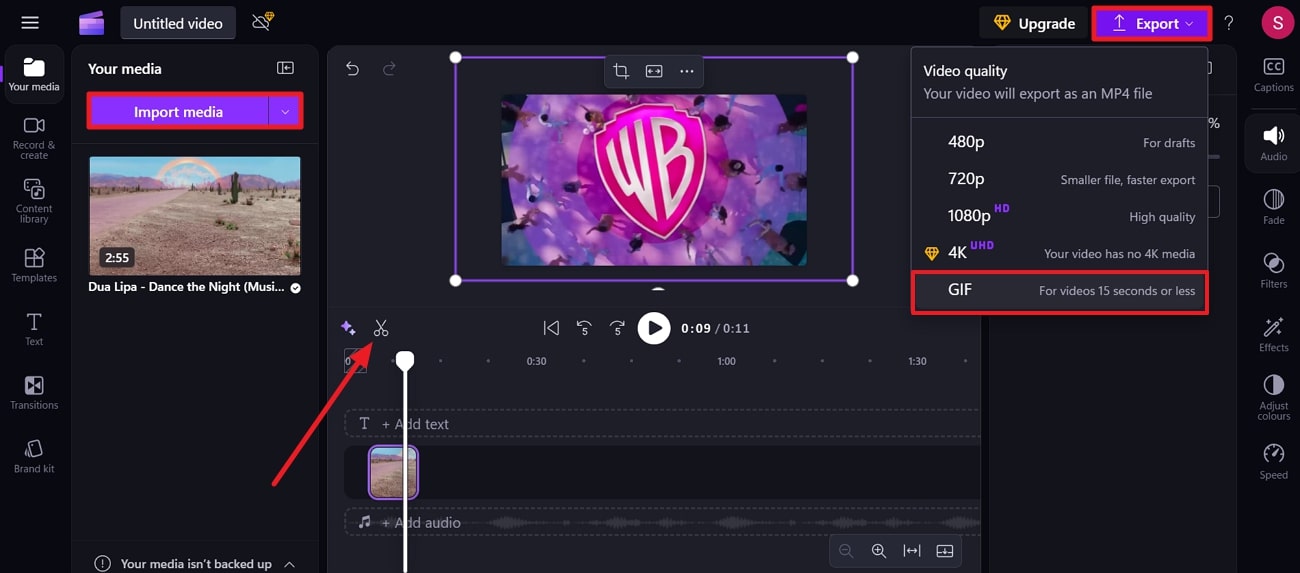The width and height of the screenshot is (1300, 573).
Task: Open Transitions panel
Action: (x=34, y=392)
